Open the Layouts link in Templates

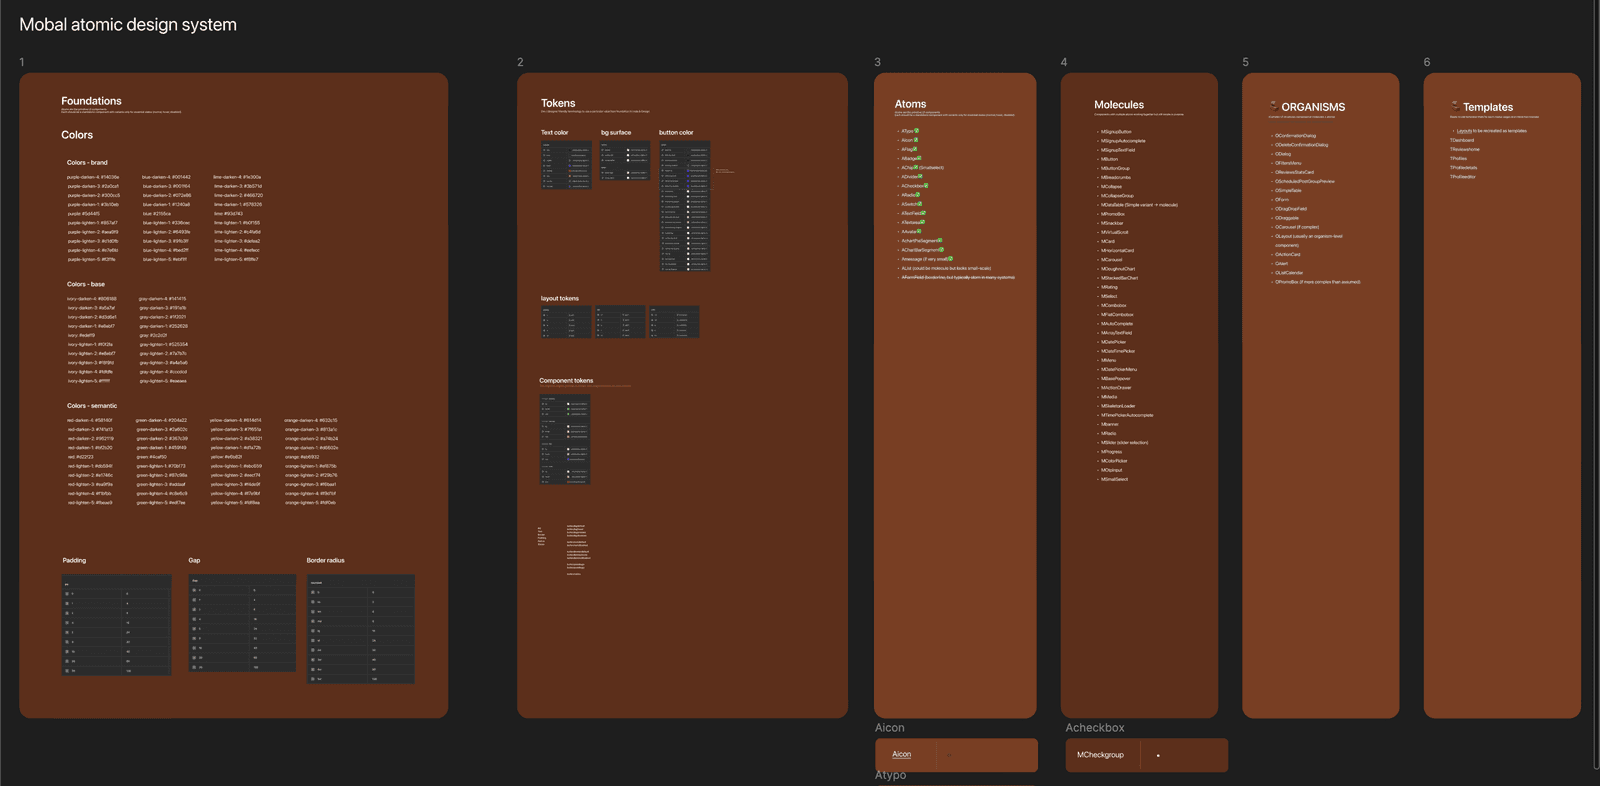[x=1464, y=131]
